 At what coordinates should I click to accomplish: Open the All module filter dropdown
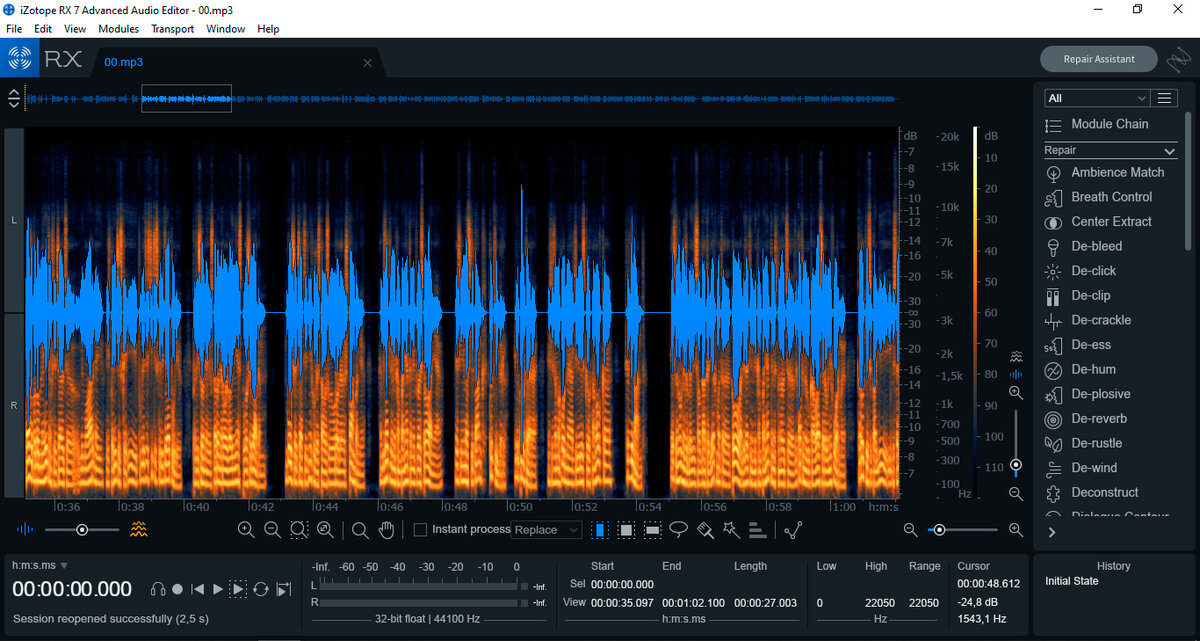coord(1097,98)
